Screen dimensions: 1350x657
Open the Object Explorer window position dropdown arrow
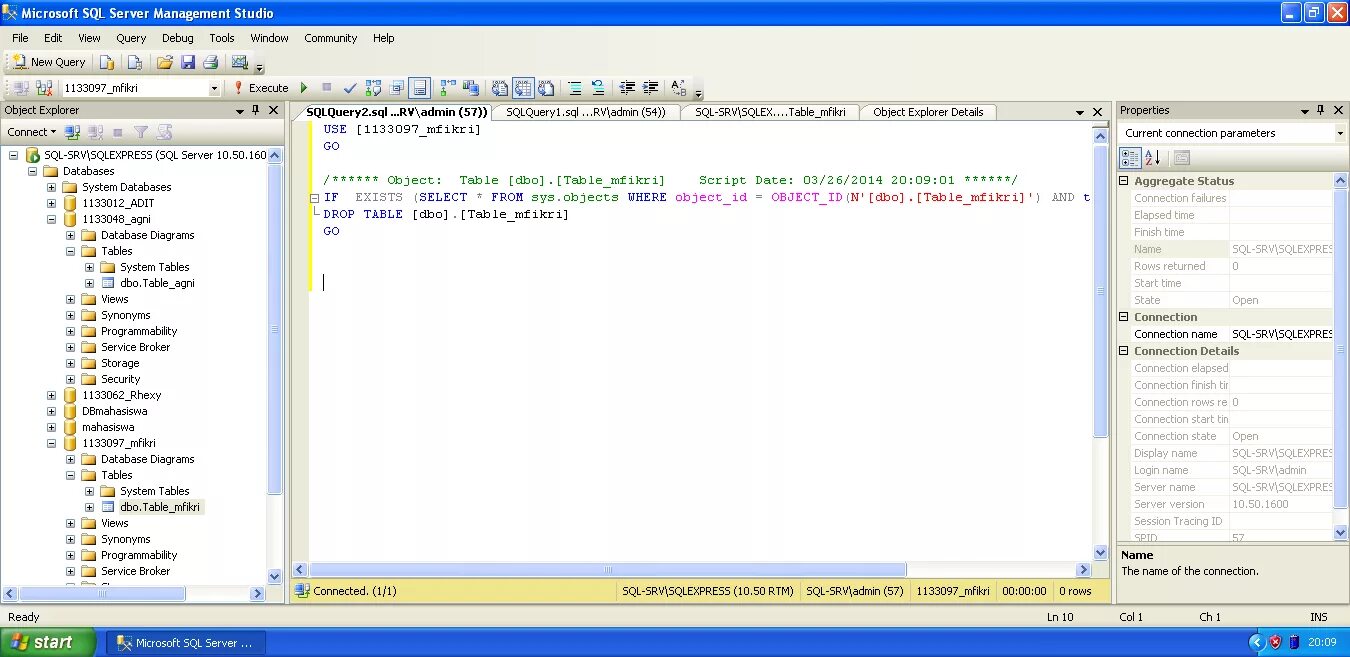239,111
